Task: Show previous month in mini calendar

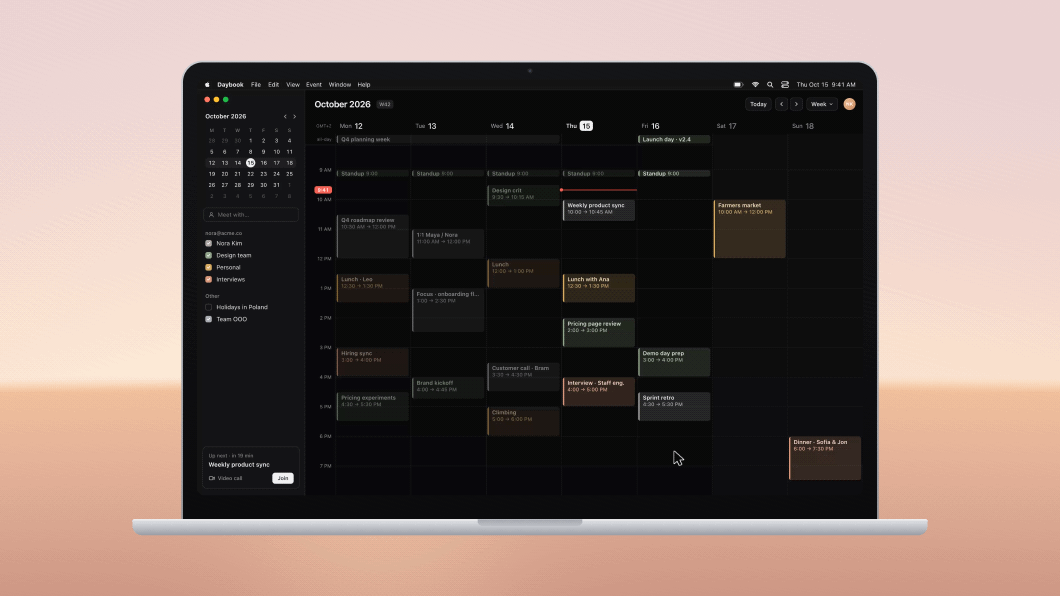Action: 285,116
